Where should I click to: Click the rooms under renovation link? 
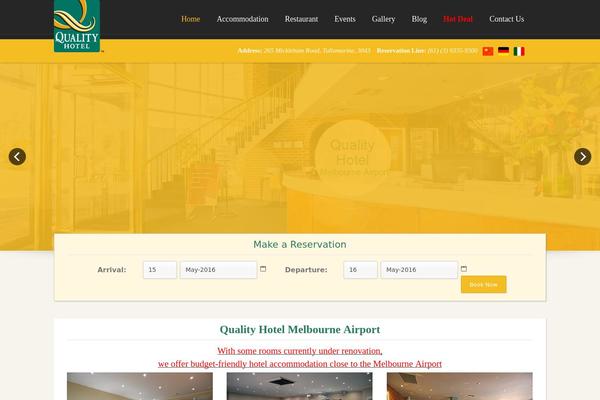(300, 351)
